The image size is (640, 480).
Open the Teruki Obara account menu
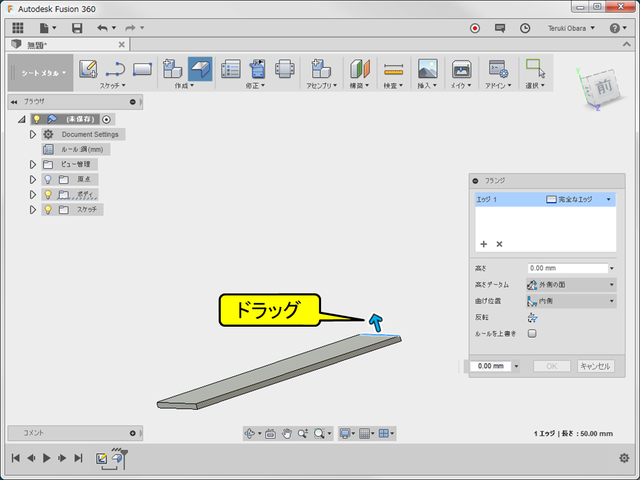571,28
